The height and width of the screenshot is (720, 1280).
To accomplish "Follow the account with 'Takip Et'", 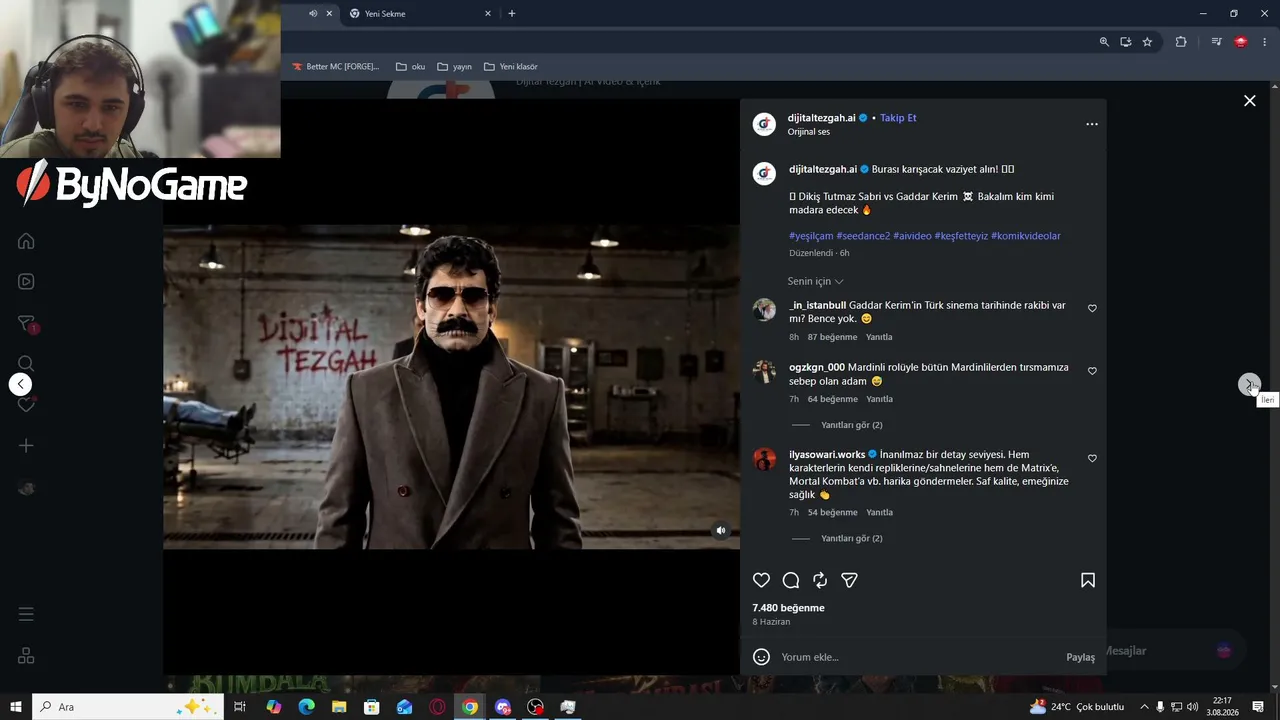I will [x=898, y=118].
